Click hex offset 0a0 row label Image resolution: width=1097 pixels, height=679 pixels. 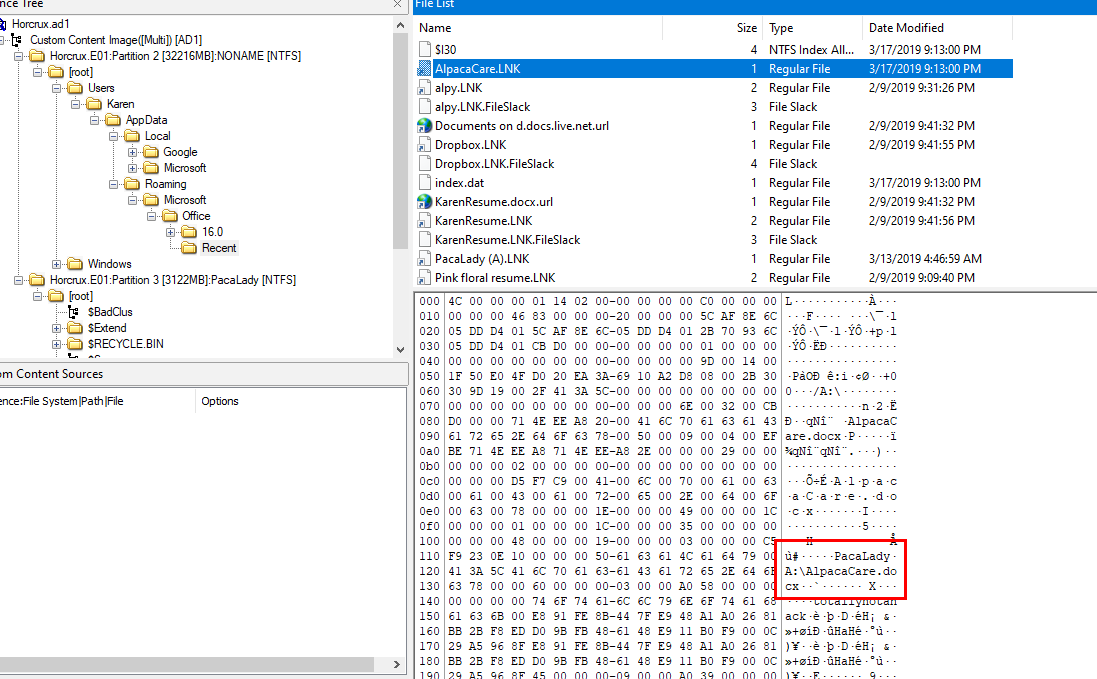tap(430, 451)
